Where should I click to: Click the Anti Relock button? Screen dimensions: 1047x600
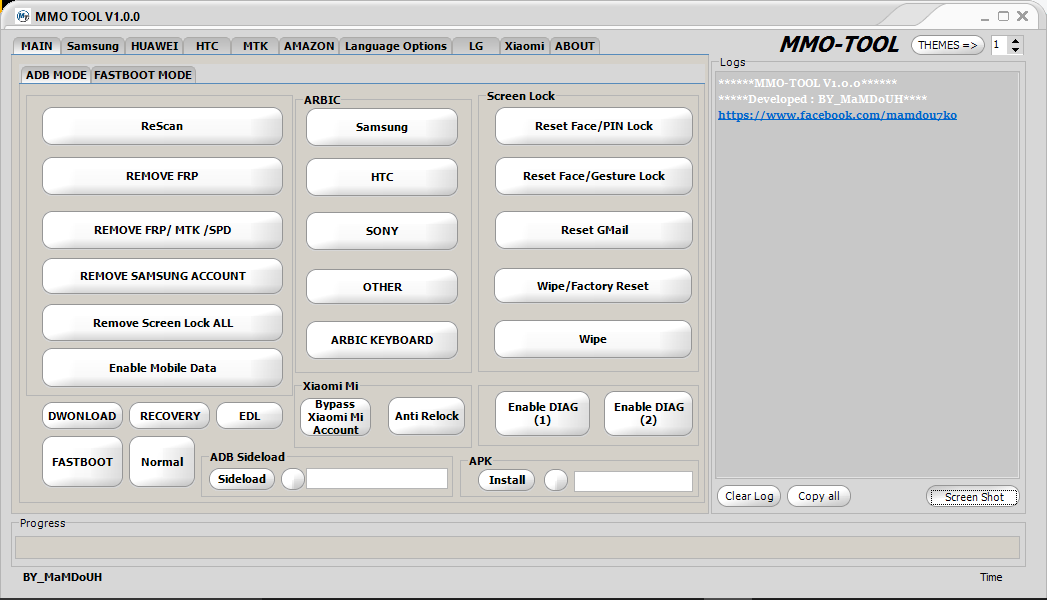(x=427, y=416)
